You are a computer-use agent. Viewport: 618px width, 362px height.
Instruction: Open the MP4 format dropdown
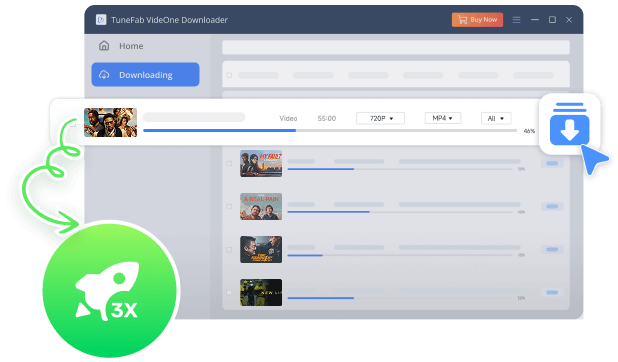click(443, 118)
